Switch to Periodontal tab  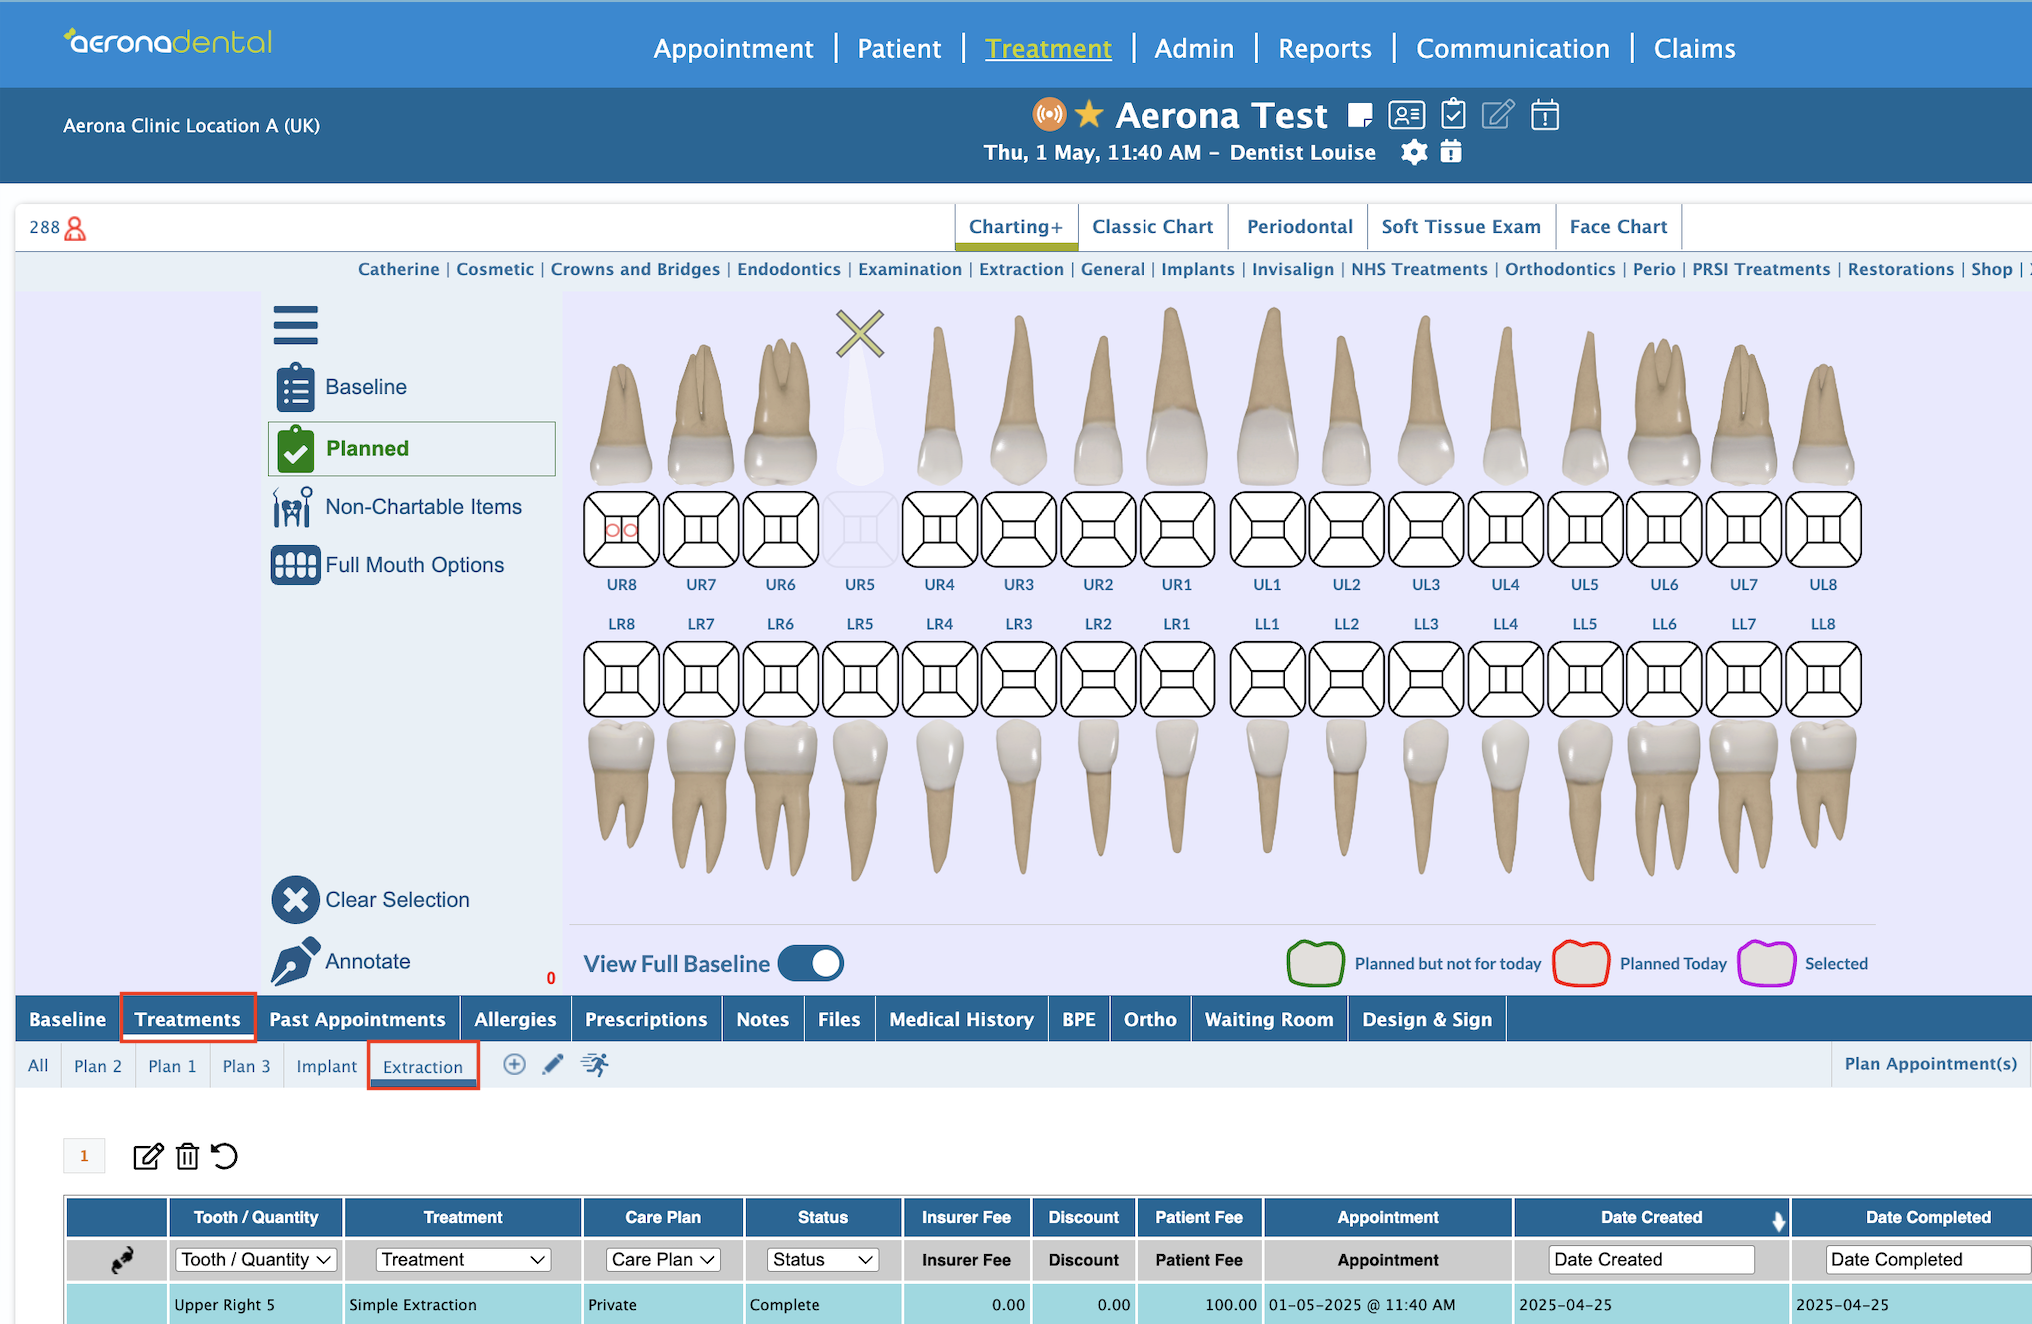(1299, 227)
